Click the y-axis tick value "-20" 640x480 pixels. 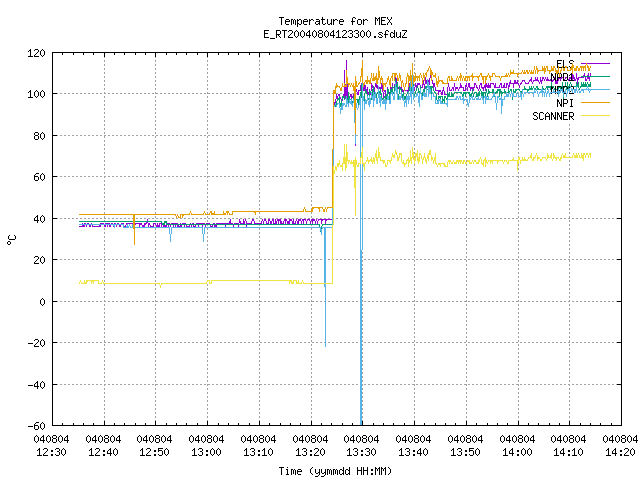click(36, 343)
